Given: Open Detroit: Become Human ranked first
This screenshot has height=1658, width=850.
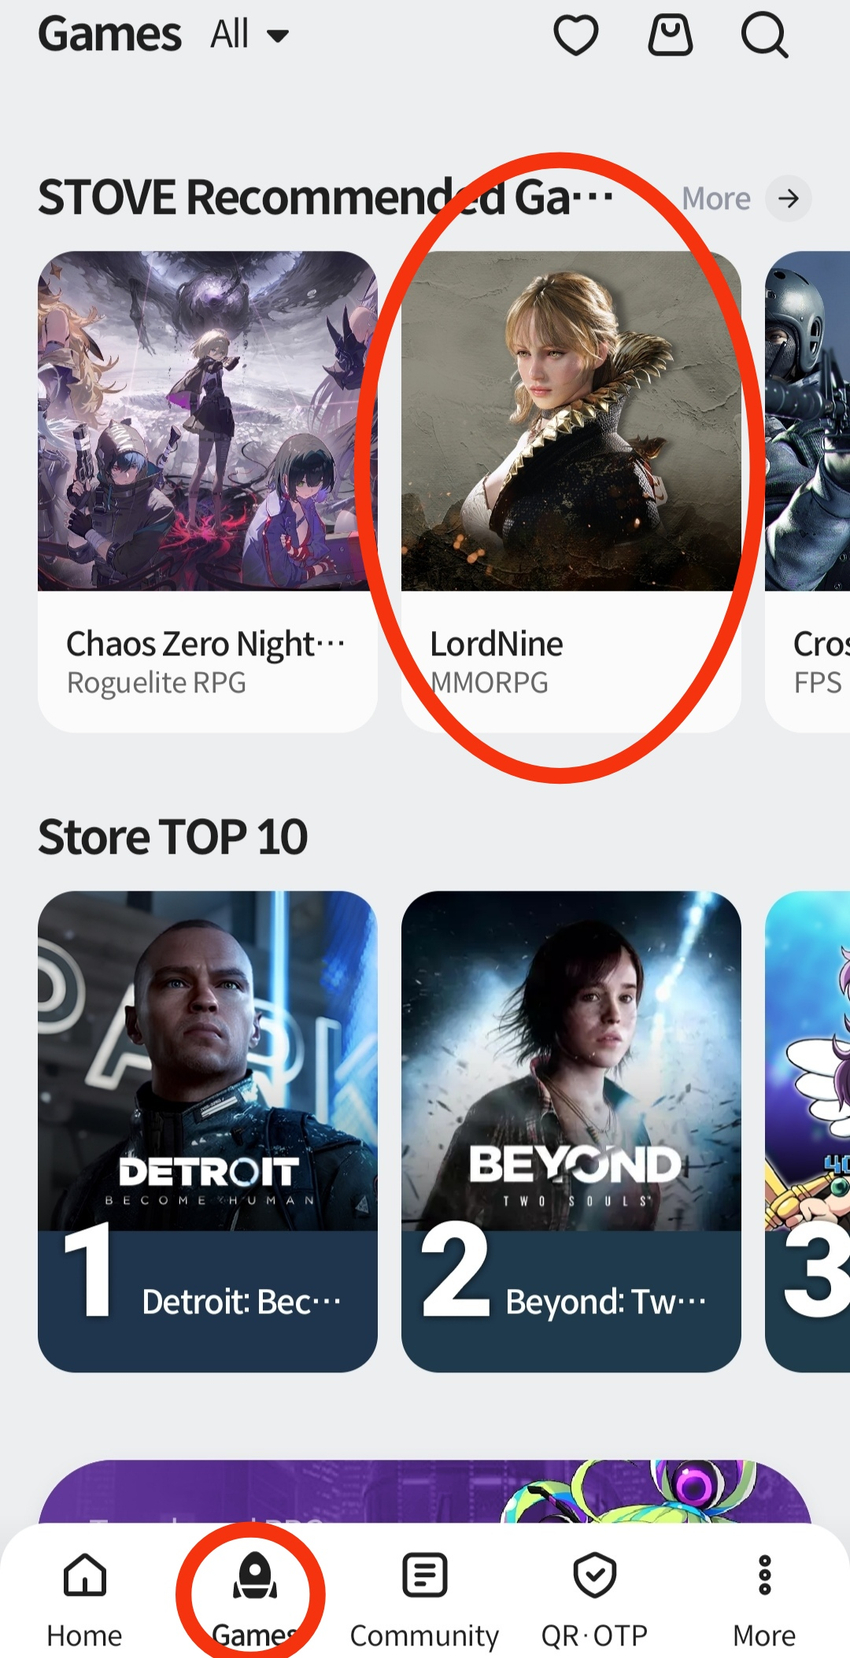Looking at the screenshot, I should pos(208,1131).
